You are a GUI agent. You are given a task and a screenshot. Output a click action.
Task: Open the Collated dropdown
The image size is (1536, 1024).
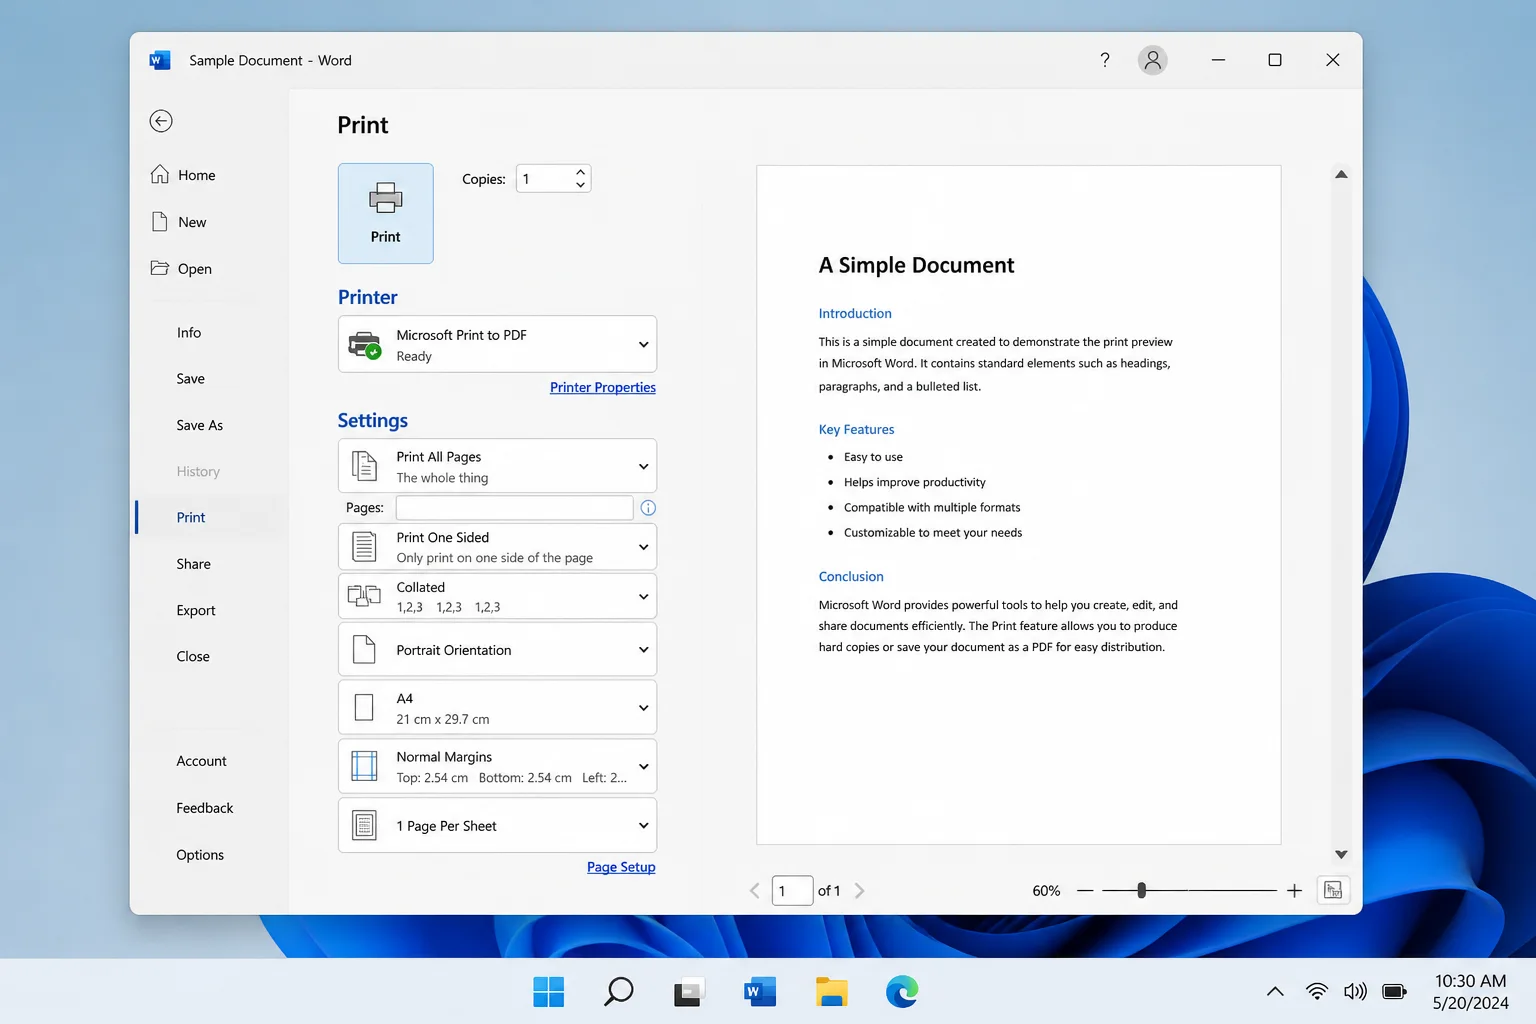(x=497, y=596)
